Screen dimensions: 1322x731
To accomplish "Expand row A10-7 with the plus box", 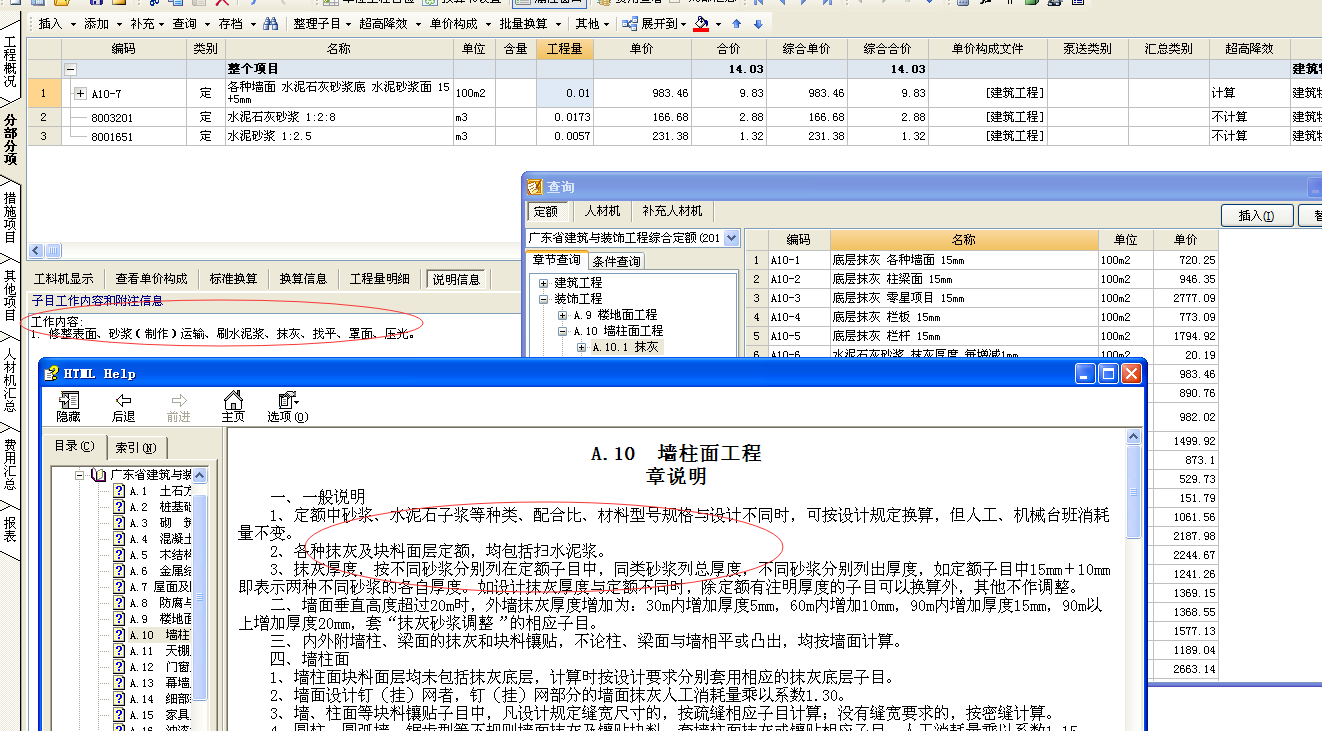I will (x=80, y=94).
